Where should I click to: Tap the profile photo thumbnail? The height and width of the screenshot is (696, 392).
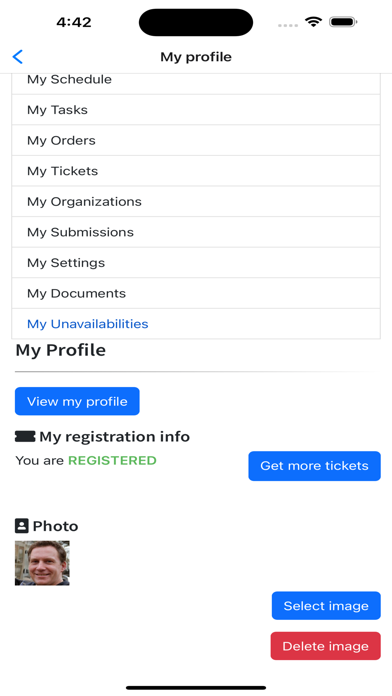click(42, 563)
